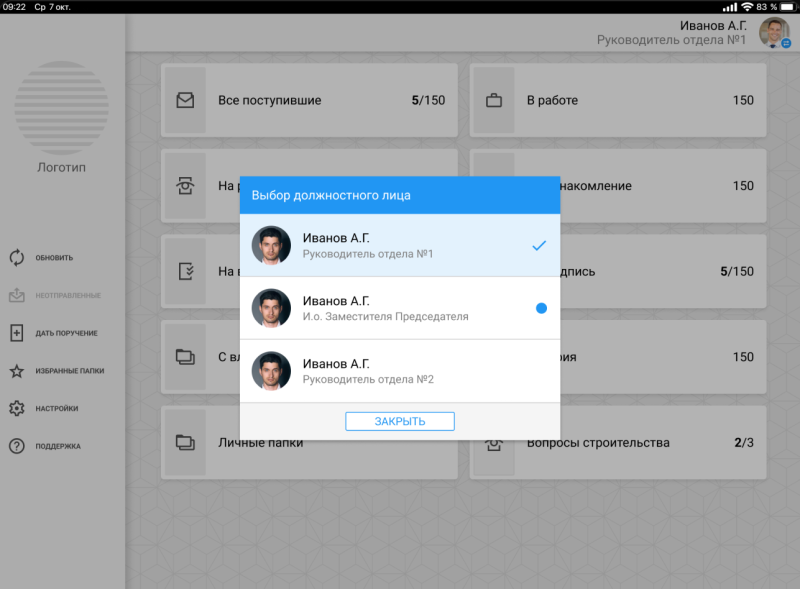
Task: Click Иванов А.Г. name in header
Action: coord(713,26)
